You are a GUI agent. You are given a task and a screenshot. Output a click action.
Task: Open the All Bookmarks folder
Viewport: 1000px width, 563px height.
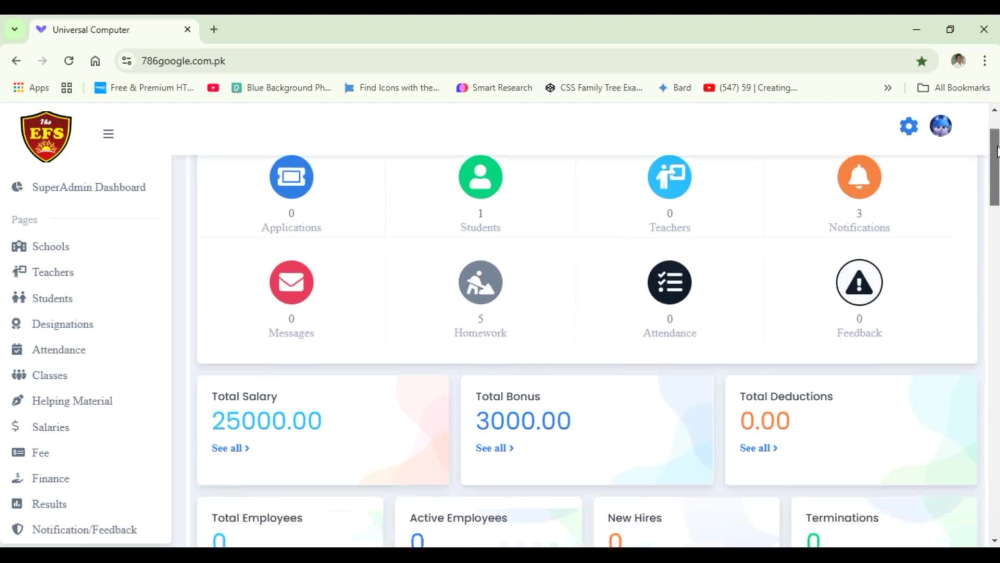(x=953, y=87)
